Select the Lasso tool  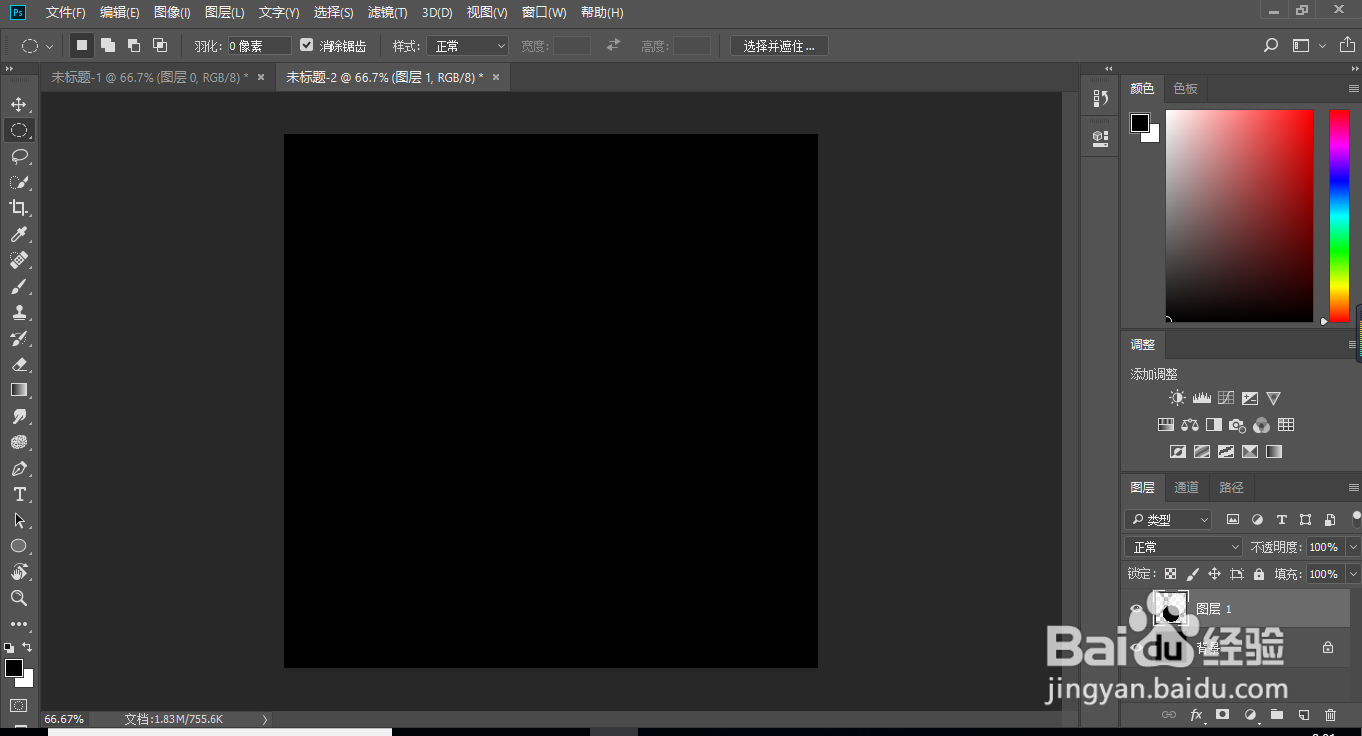pyautogui.click(x=18, y=156)
